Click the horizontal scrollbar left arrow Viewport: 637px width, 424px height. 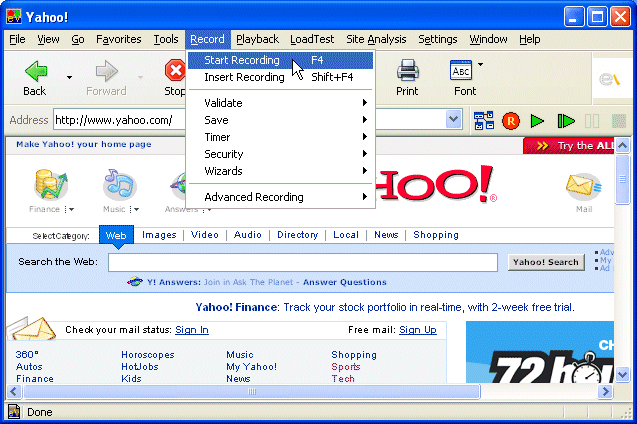pos(14,392)
